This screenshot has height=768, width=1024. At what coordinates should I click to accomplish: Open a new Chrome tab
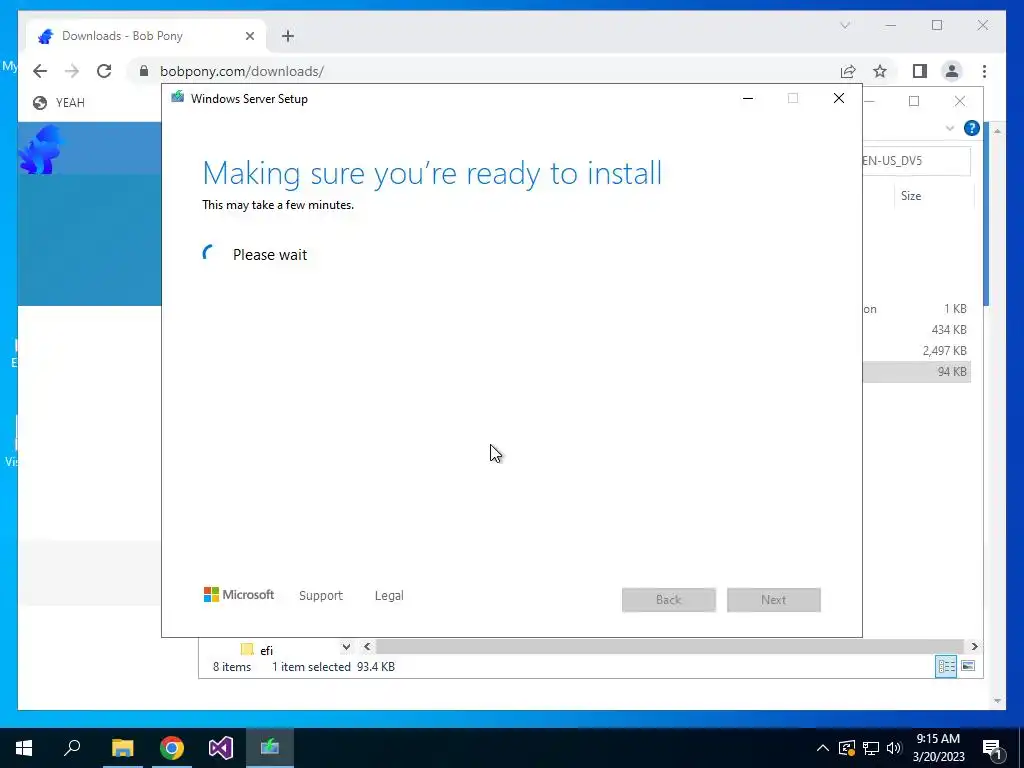tap(288, 36)
